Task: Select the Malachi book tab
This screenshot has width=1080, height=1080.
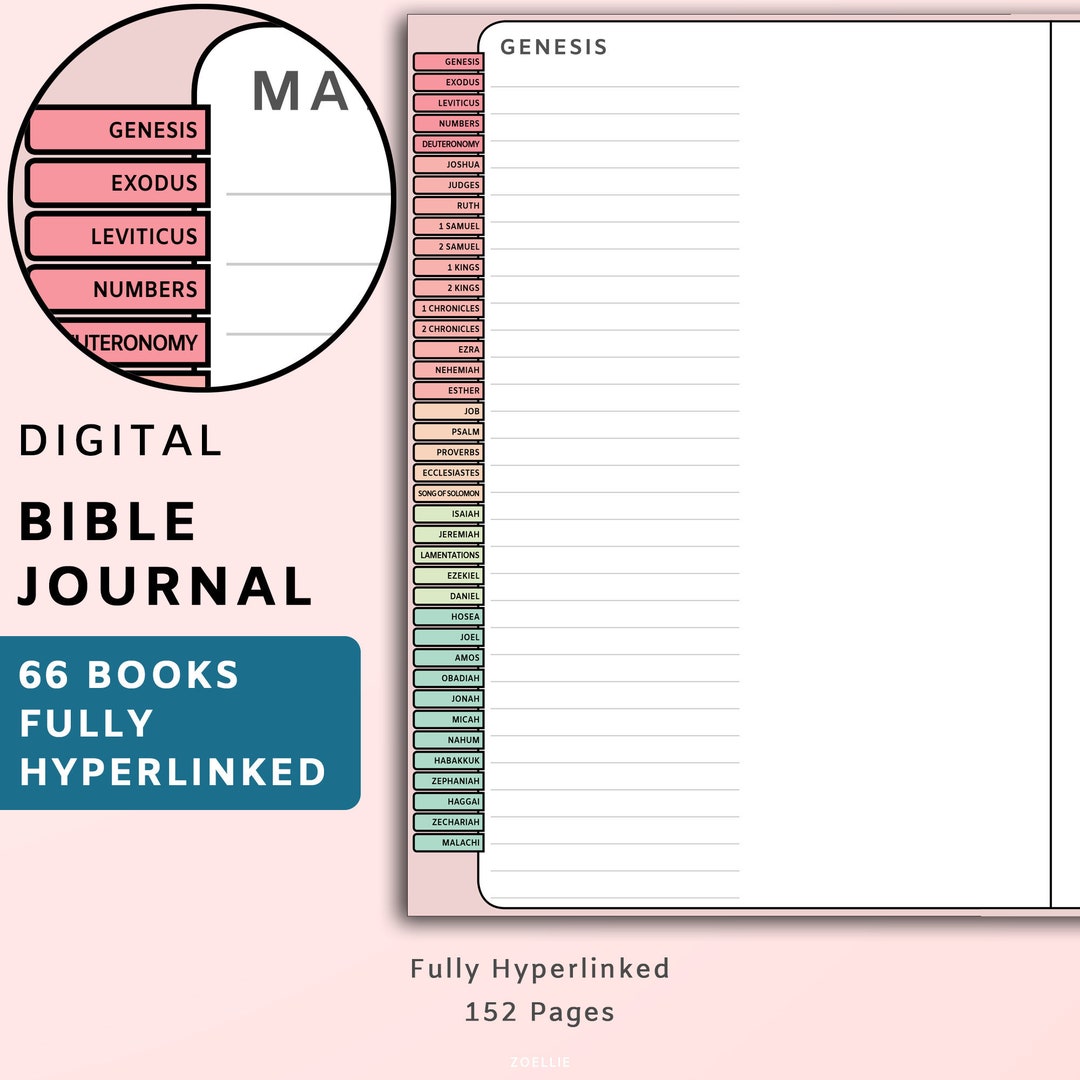Action: [x=449, y=842]
